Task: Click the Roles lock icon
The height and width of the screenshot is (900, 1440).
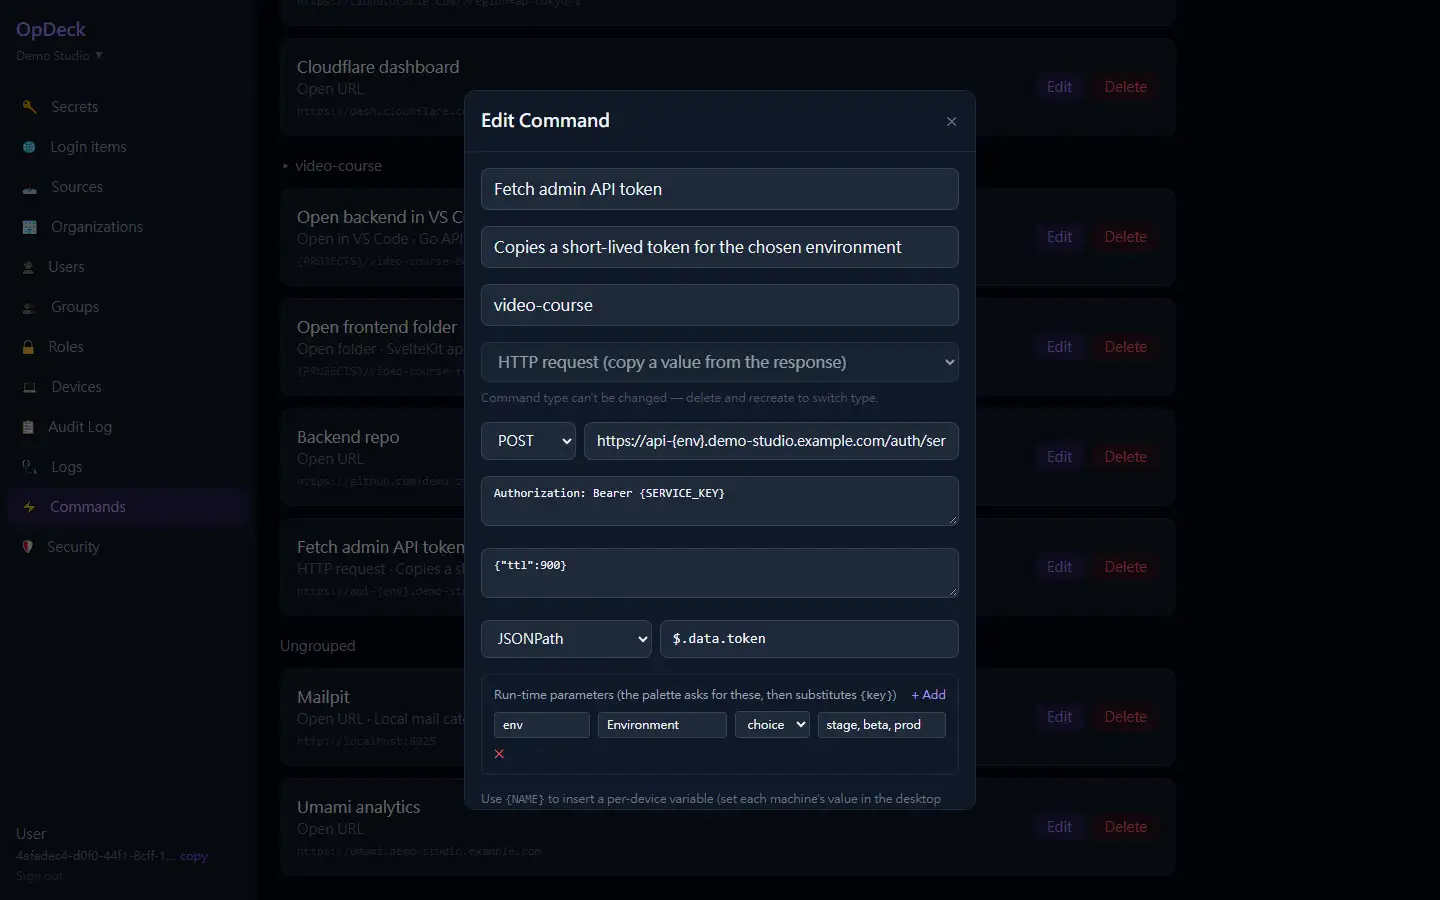Action: point(28,347)
